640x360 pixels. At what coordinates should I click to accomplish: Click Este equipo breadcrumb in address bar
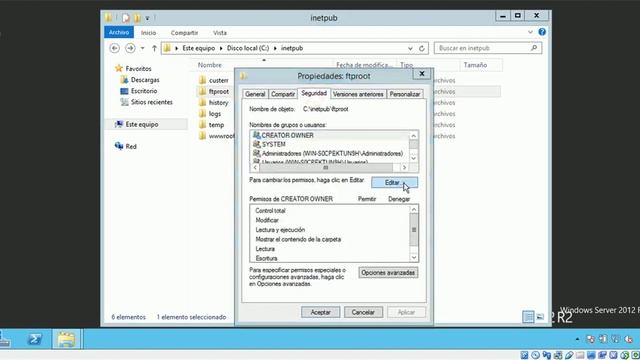(x=198, y=48)
